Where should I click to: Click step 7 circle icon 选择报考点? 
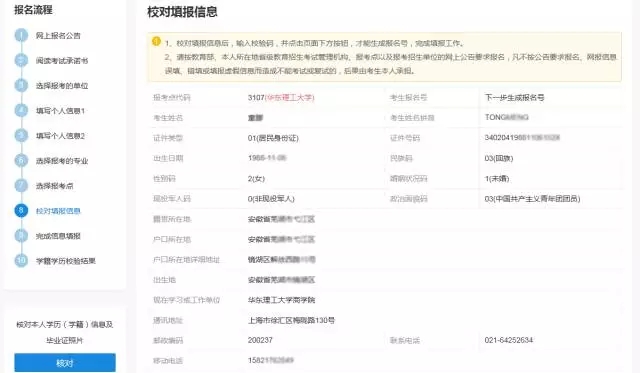pyautogui.click(x=21, y=186)
